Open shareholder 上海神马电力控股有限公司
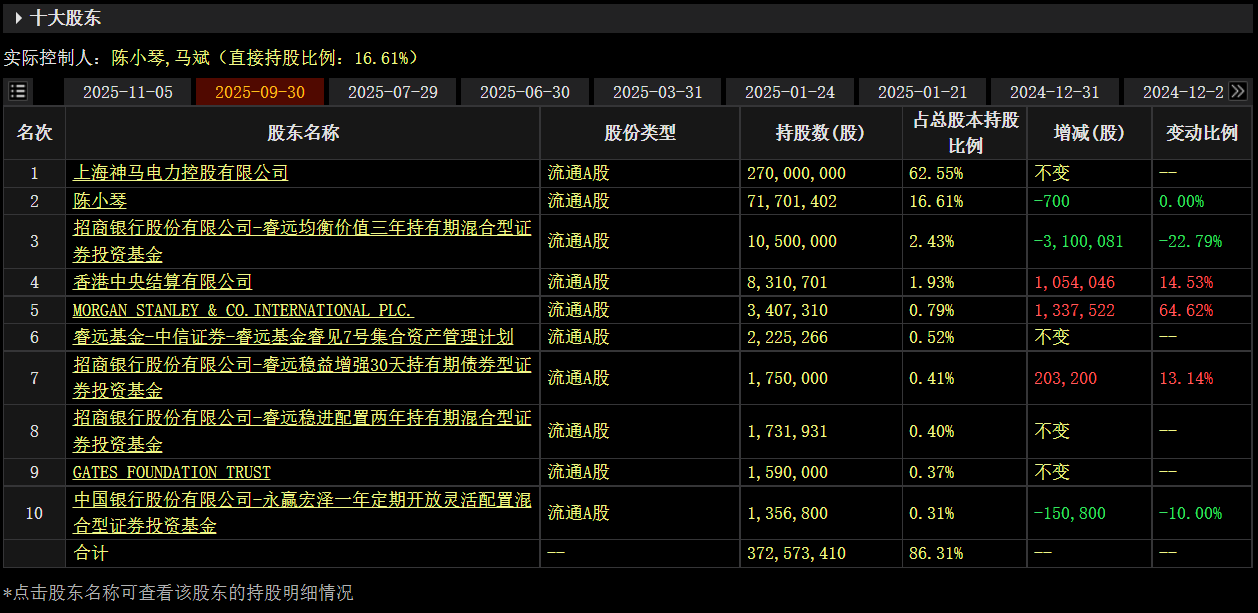 180,173
